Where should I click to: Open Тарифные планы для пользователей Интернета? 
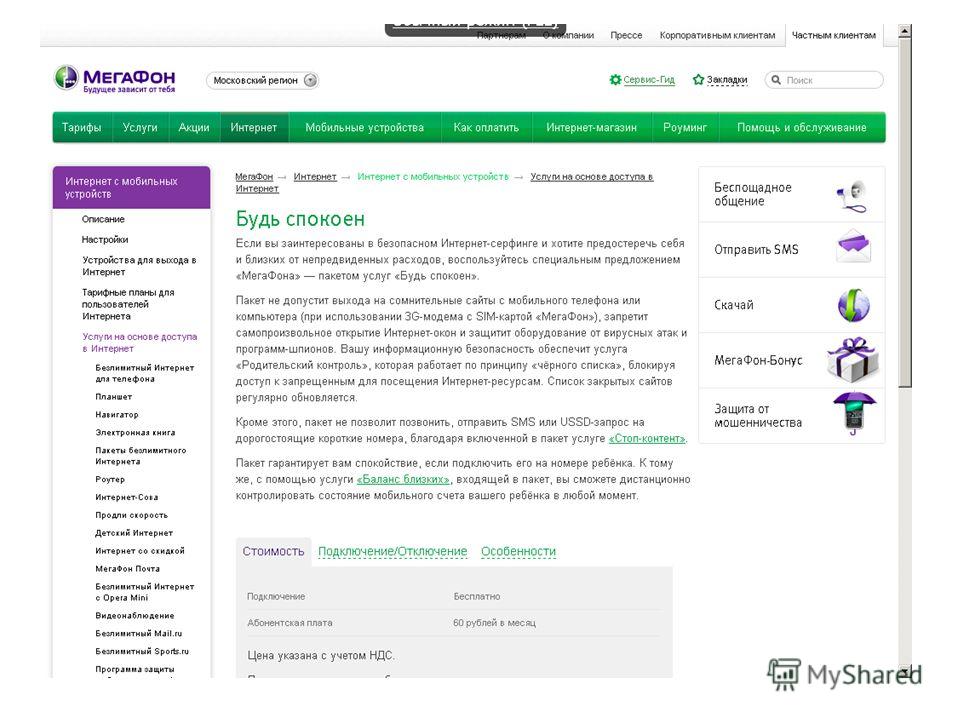click(128, 304)
